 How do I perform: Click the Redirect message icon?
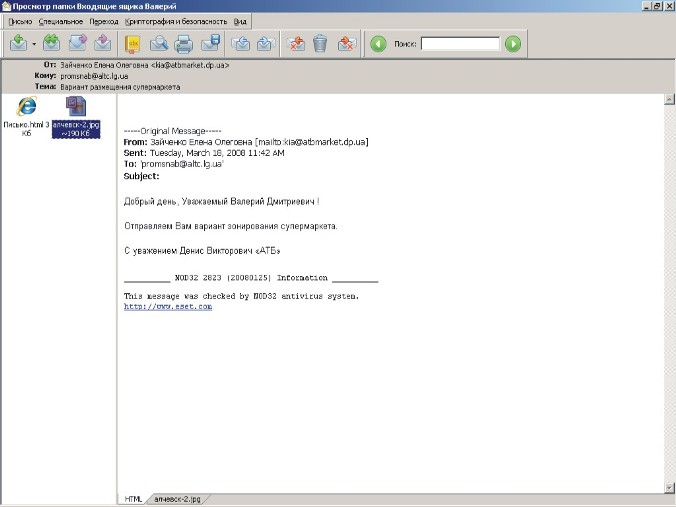coord(103,43)
